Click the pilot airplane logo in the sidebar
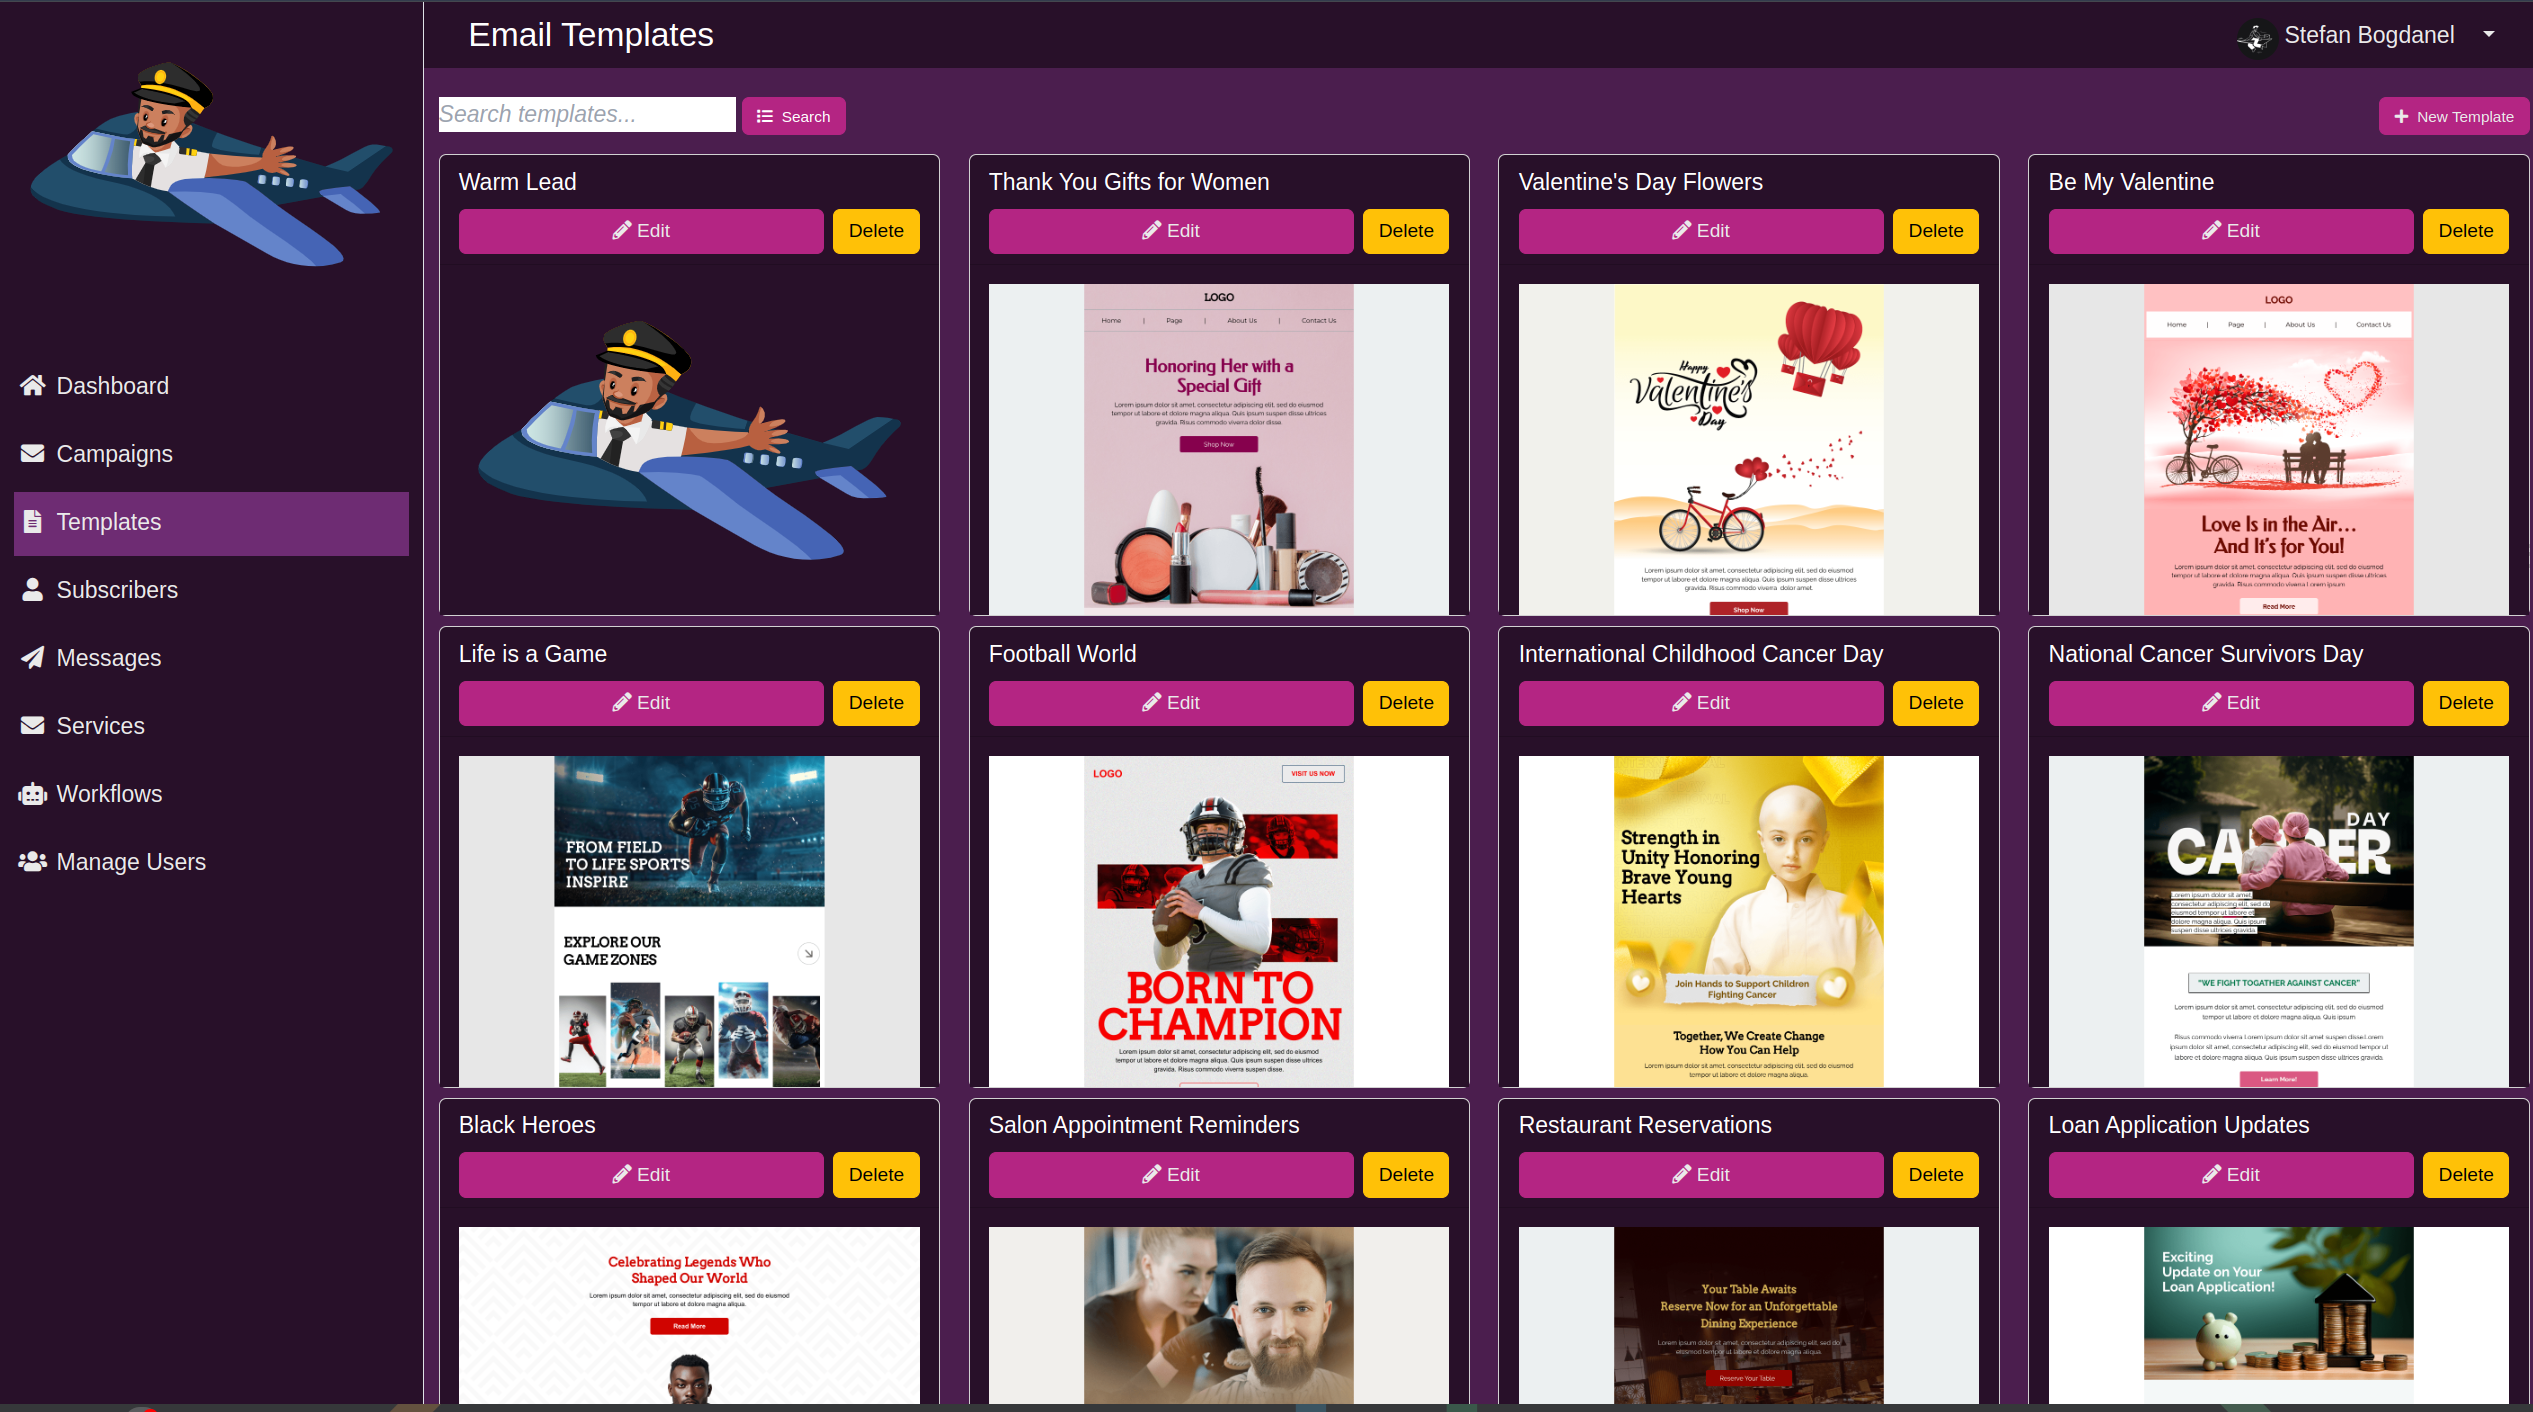The width and height of the screenshot is (2533, 1412). pyautogui.click(x=211, y=165)
